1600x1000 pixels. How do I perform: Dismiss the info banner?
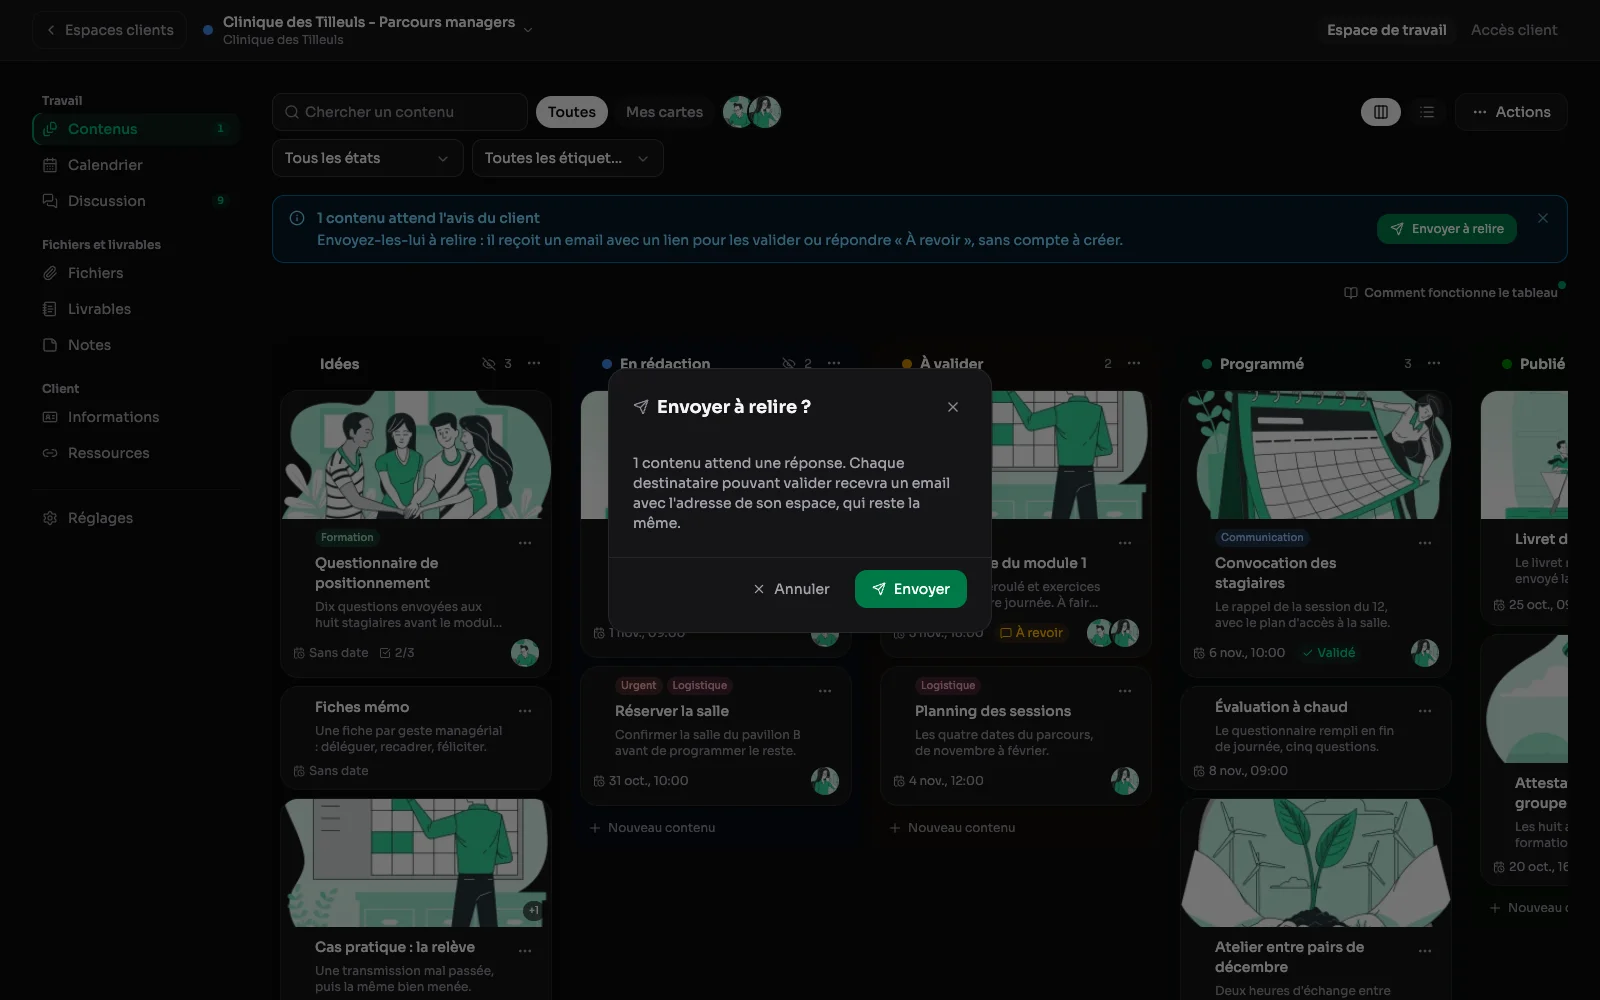[1543, 218]
